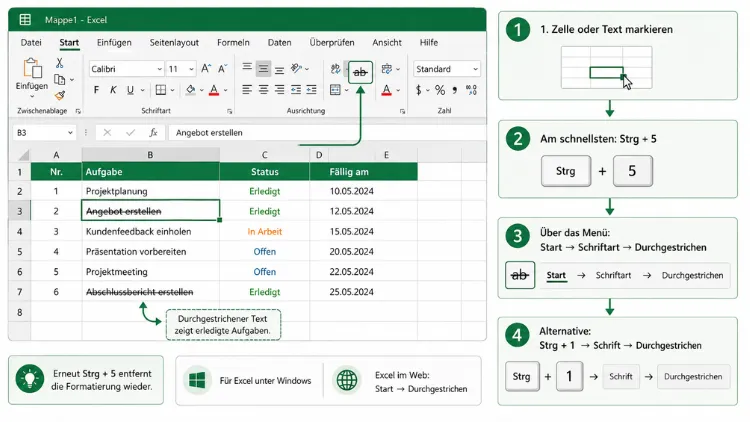Switch to the Überprüfen tab
The image size is (750, 422).
pos(331,43)
